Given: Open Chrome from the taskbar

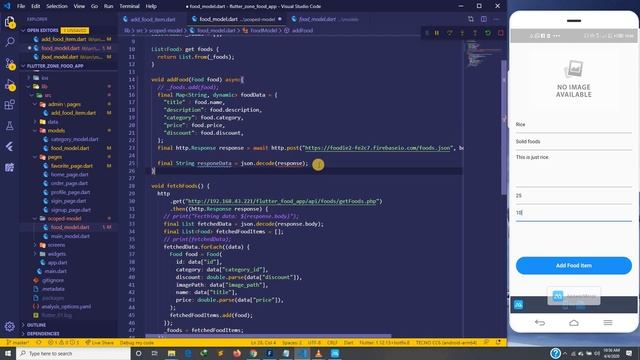Looking at the screenshot, I should (253, 353).
